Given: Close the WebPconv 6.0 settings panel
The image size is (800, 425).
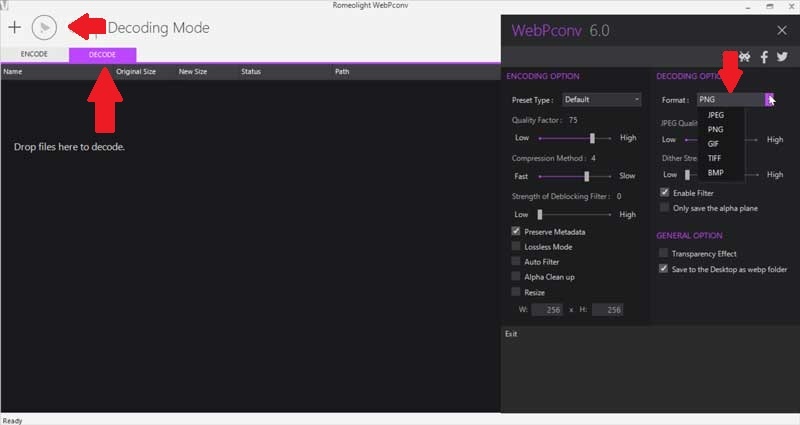Looking at the screenshot, I should 782,31.
